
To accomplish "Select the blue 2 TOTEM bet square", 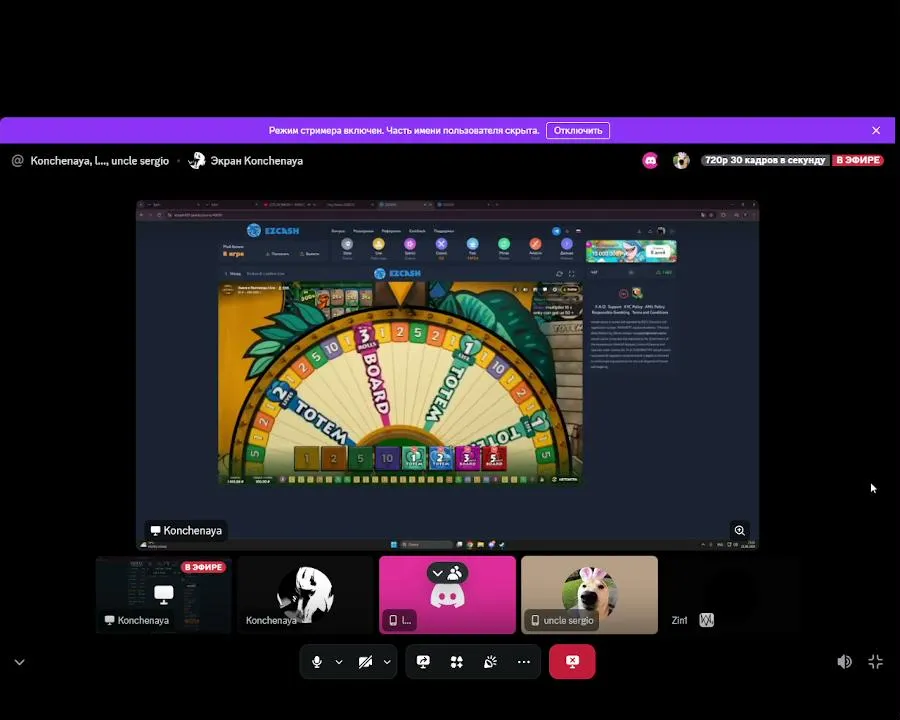I will 441,458.
